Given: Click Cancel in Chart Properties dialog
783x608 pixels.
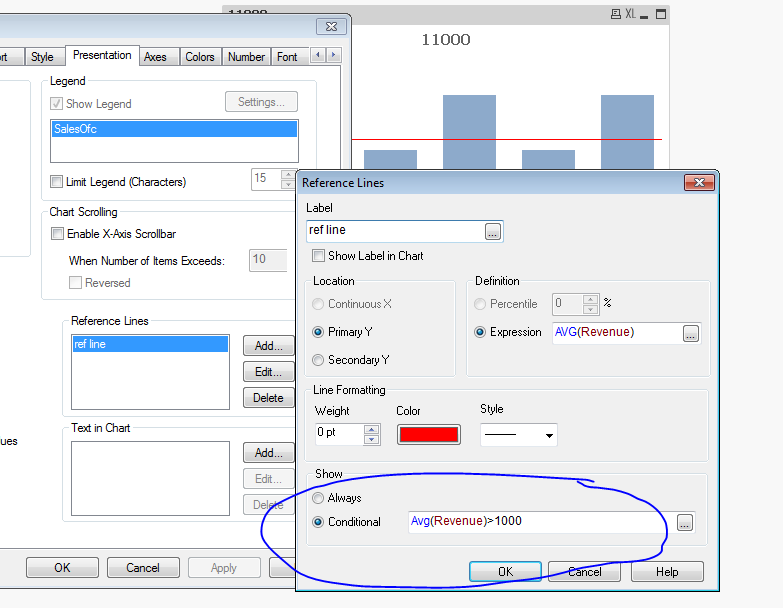Looking at the screenshot, I should pos(143,568).
